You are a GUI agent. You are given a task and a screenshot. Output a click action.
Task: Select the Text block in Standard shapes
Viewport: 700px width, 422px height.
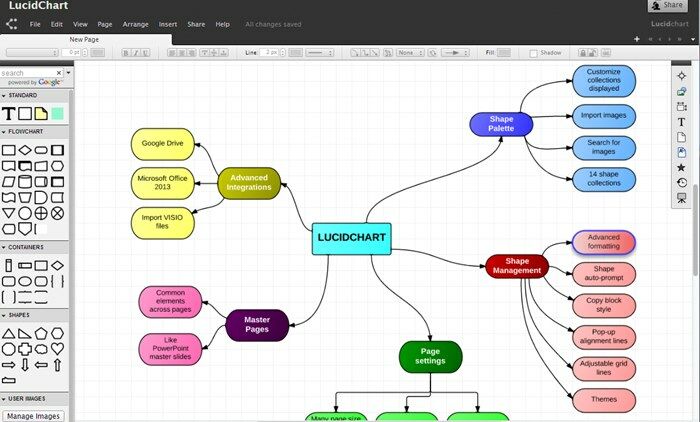[8, 113]
